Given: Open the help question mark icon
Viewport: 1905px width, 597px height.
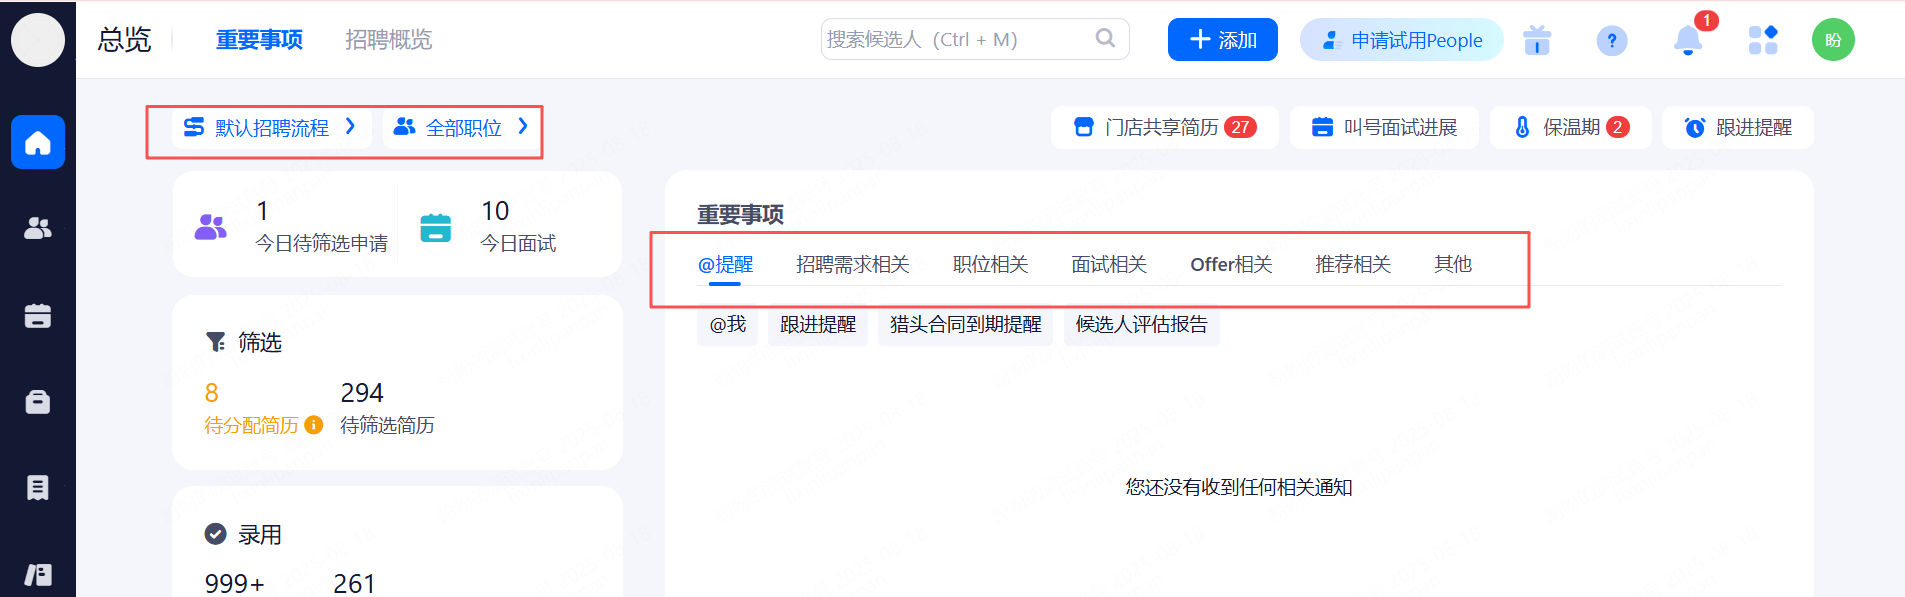Looking at the screenshot, I should [1611, 41].
